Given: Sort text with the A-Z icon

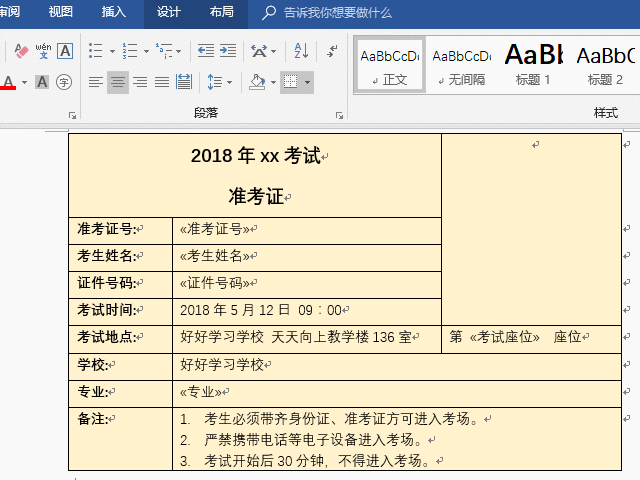Looking at the screenshot, I should tap(301, 51).
